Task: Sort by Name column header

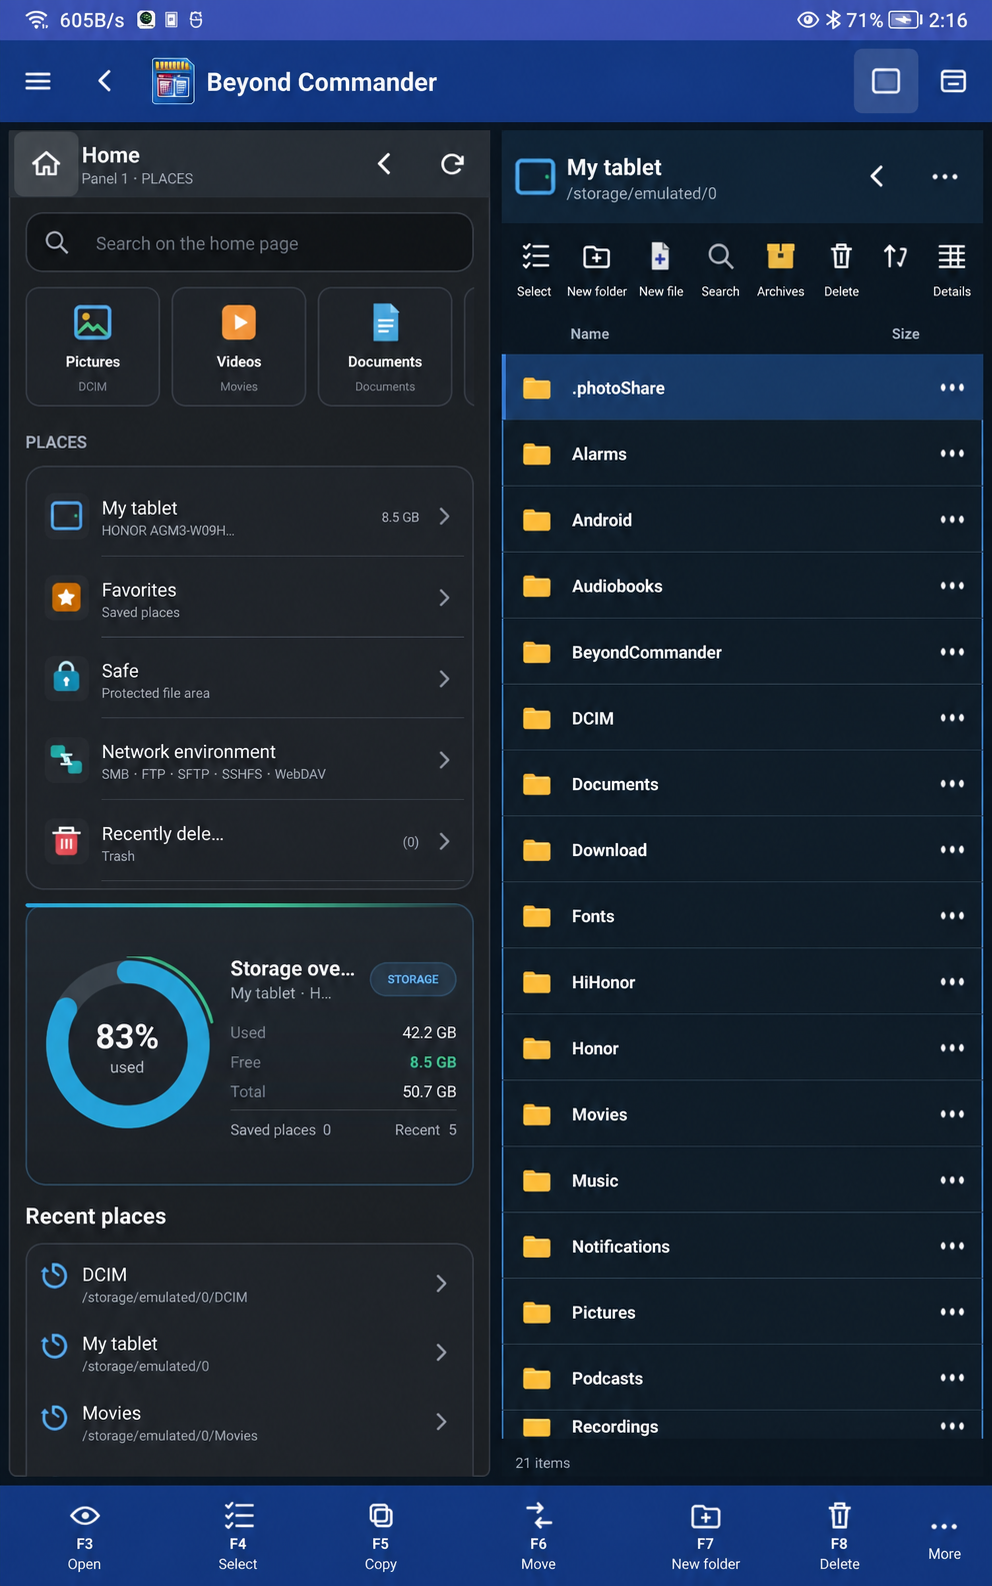Action: point(590,334)
